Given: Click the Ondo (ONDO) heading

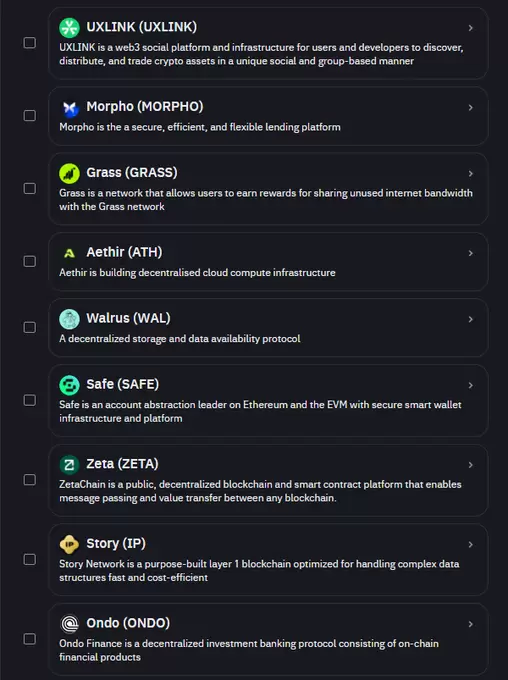Looking at the screenshot, I should [128, 623].
